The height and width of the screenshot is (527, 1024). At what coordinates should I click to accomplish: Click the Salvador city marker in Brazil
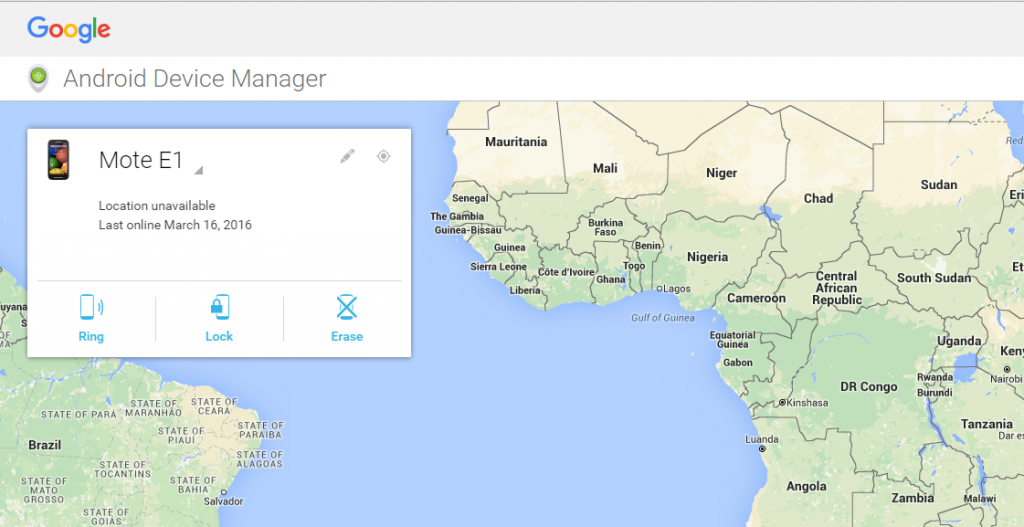click(x=223, y=493)
